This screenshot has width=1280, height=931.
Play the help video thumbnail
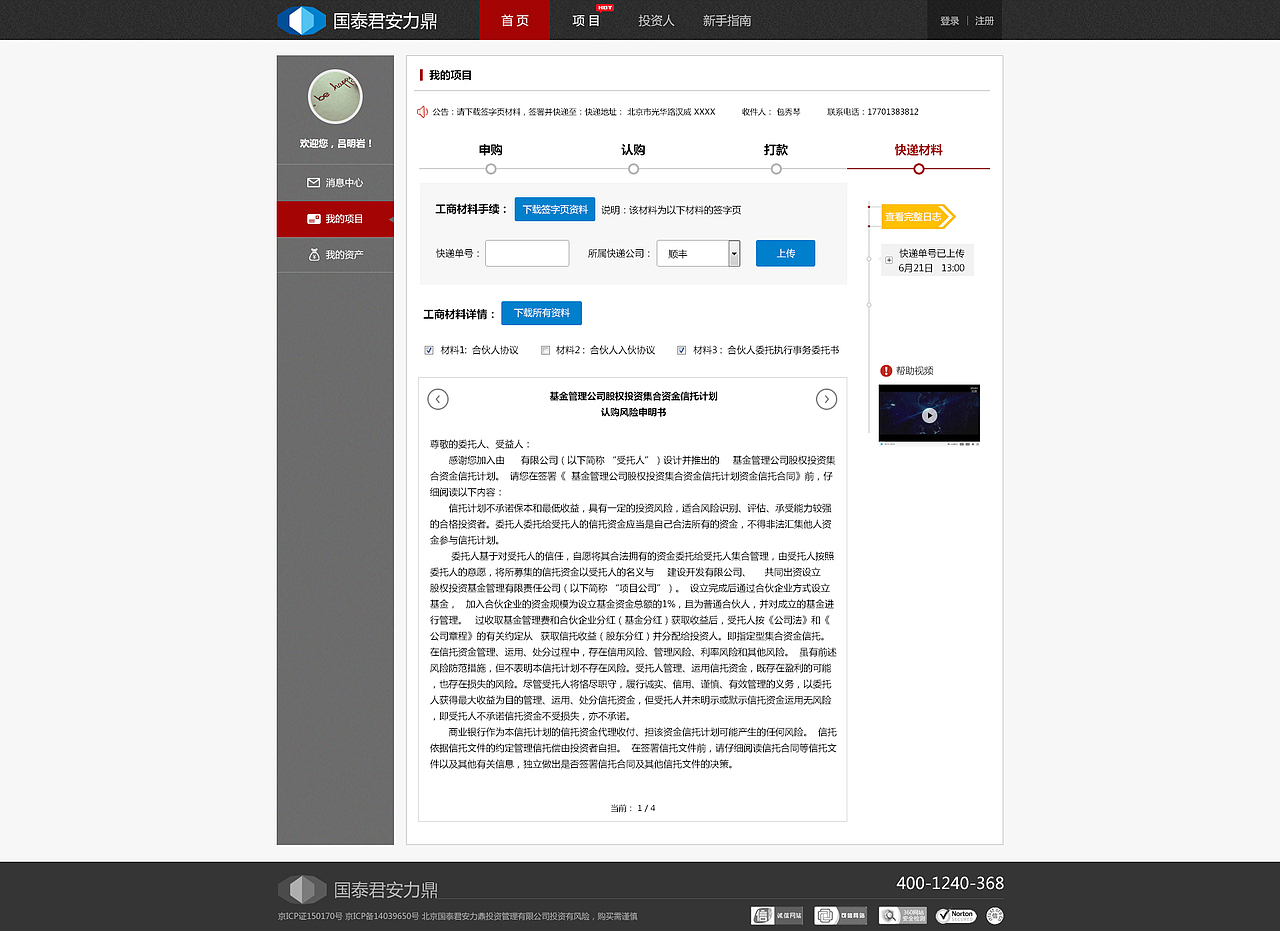coord(928,413)
